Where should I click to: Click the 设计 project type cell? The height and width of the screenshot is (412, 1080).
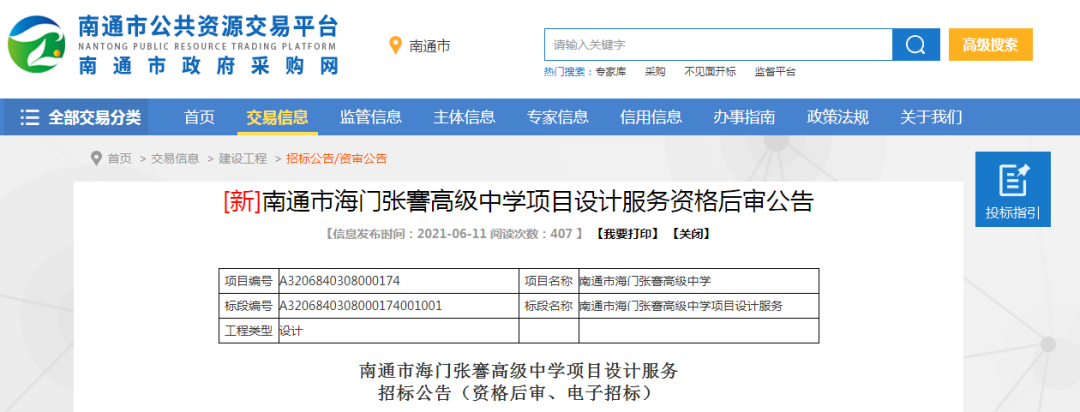point(399,331)
